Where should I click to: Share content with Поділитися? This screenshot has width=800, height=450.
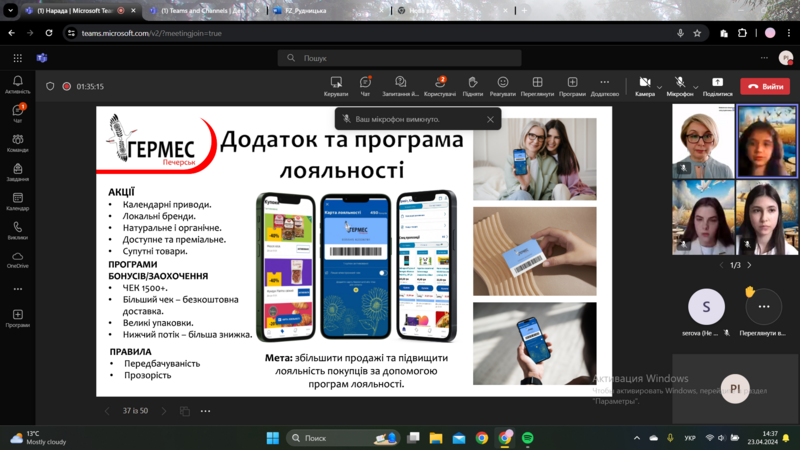pos(717,86)
